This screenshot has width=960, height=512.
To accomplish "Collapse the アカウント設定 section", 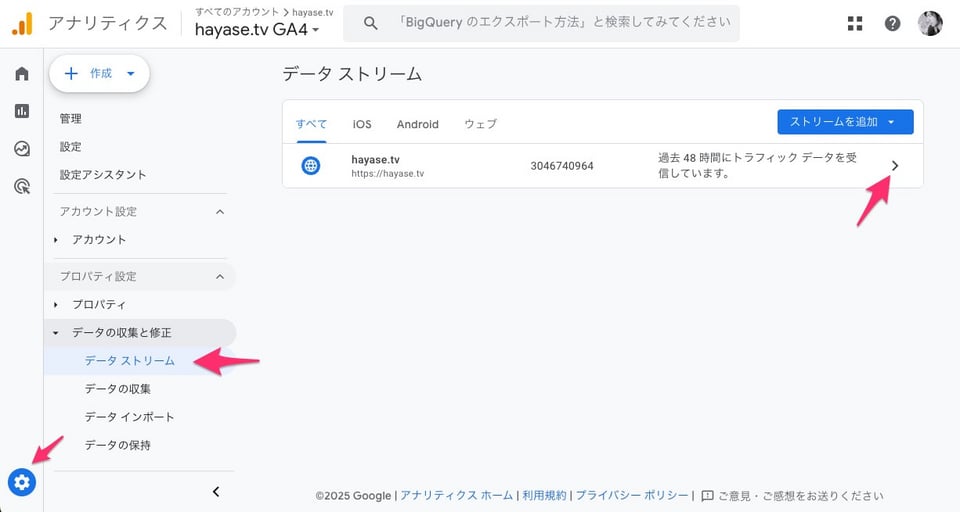I will click(220, 212).
